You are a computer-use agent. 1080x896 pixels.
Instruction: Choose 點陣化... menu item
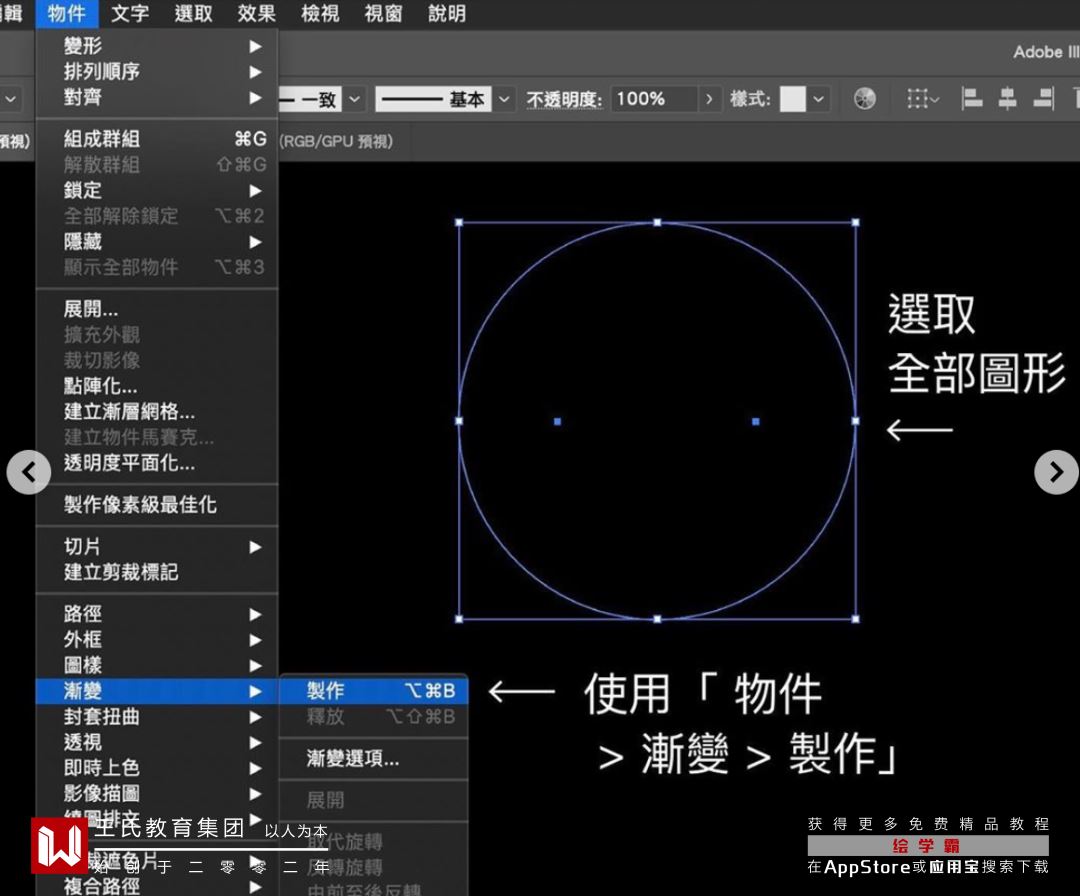157,386
